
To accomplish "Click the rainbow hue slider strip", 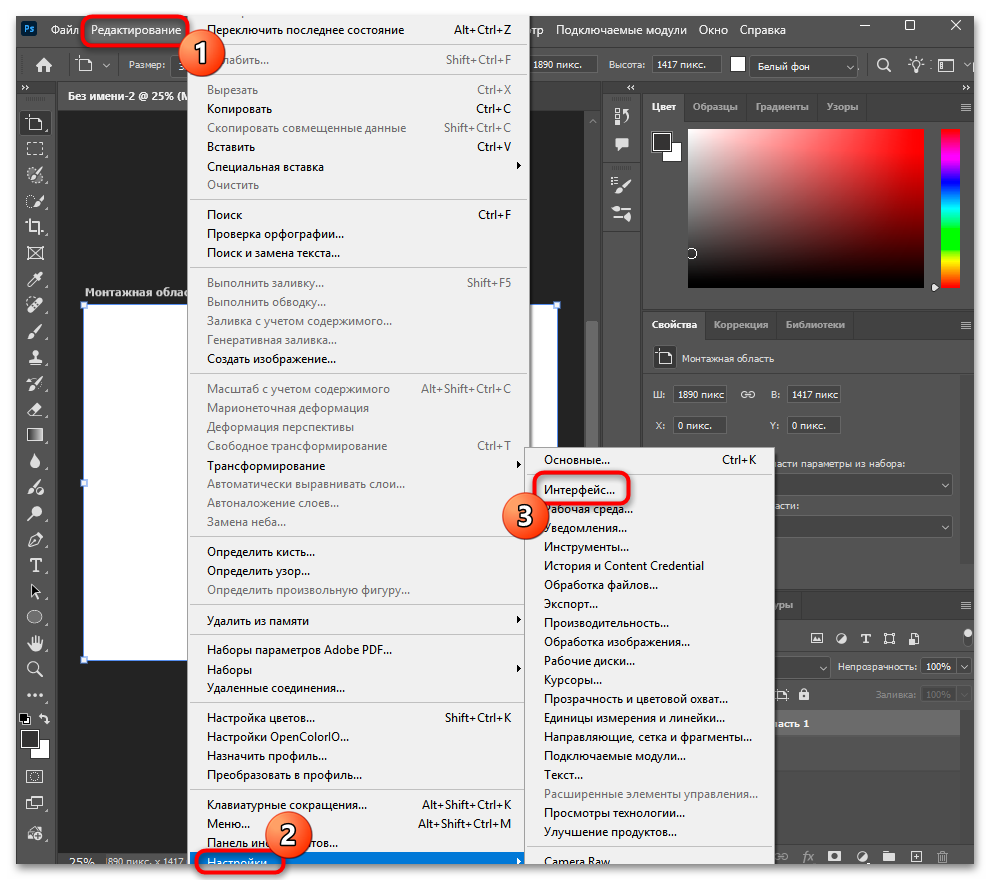I will point(949,208).
